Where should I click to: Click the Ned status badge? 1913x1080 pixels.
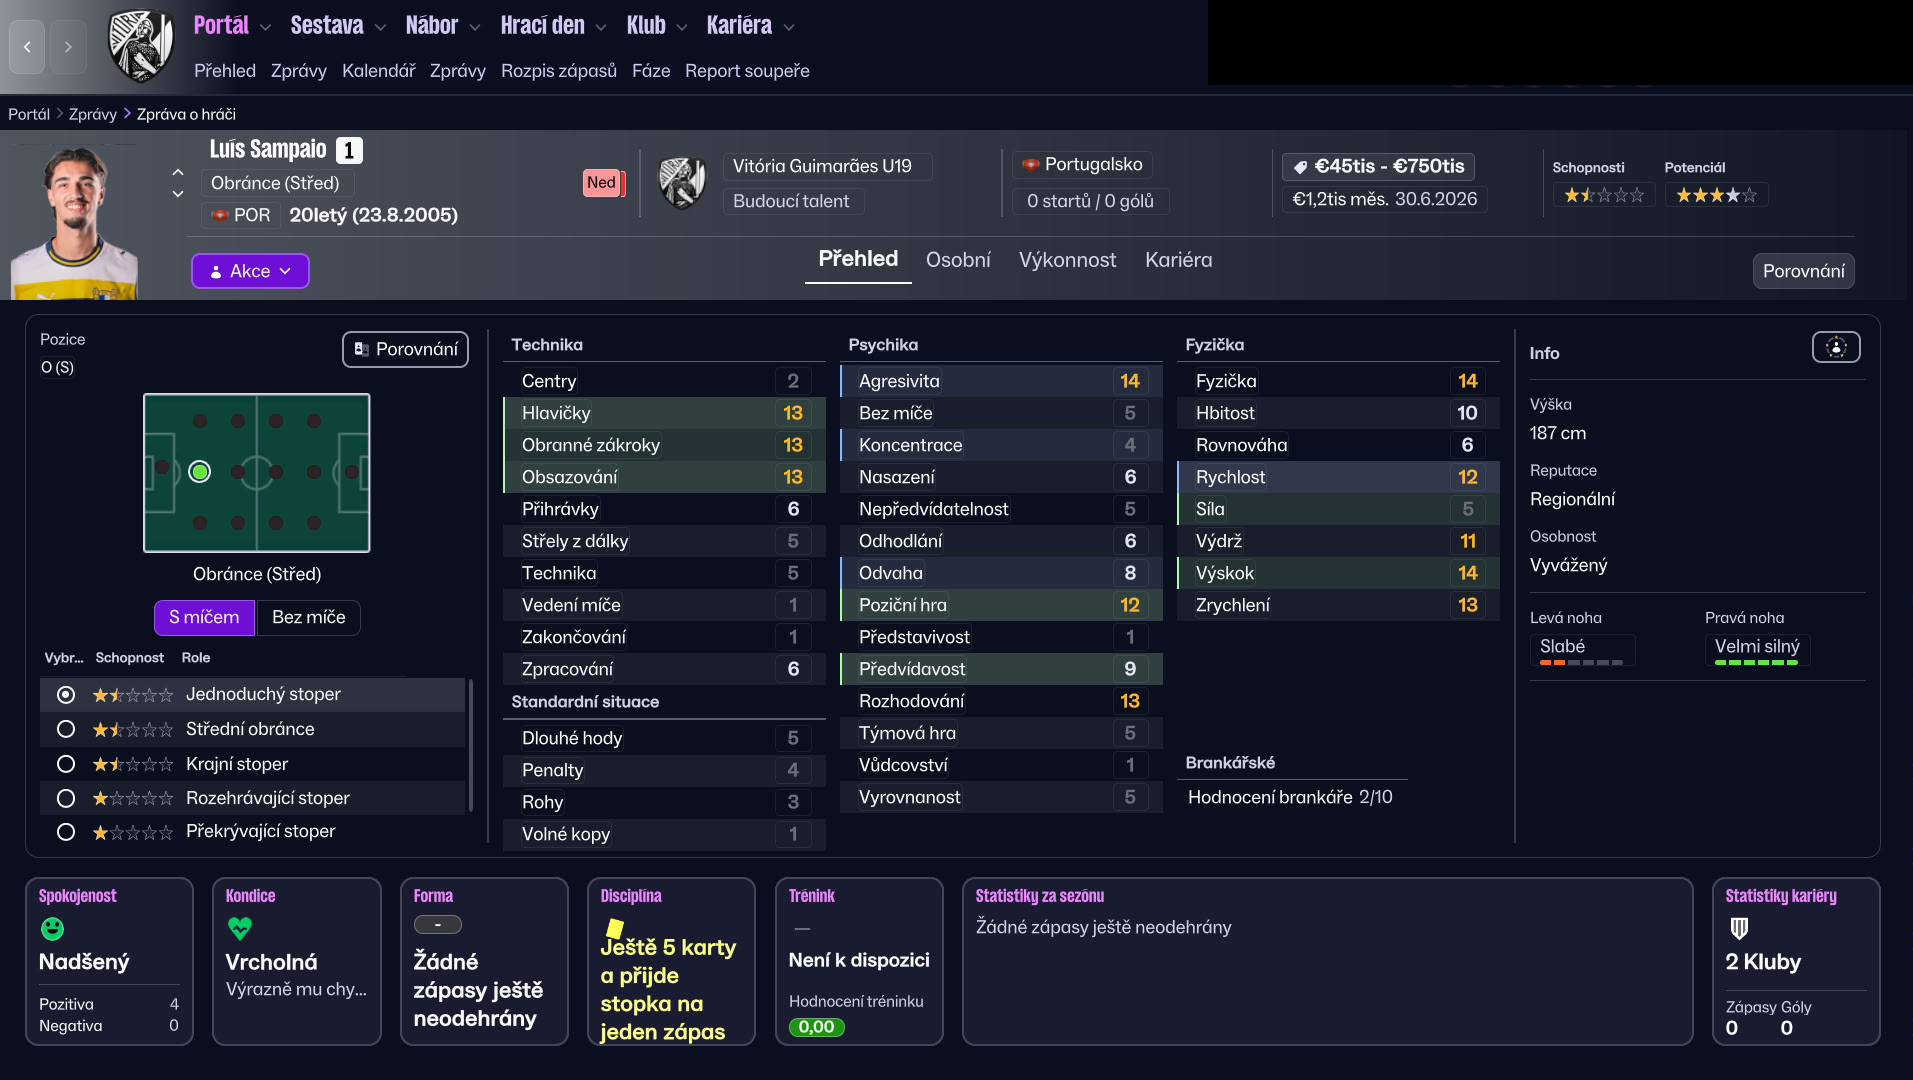click(603, 183)
